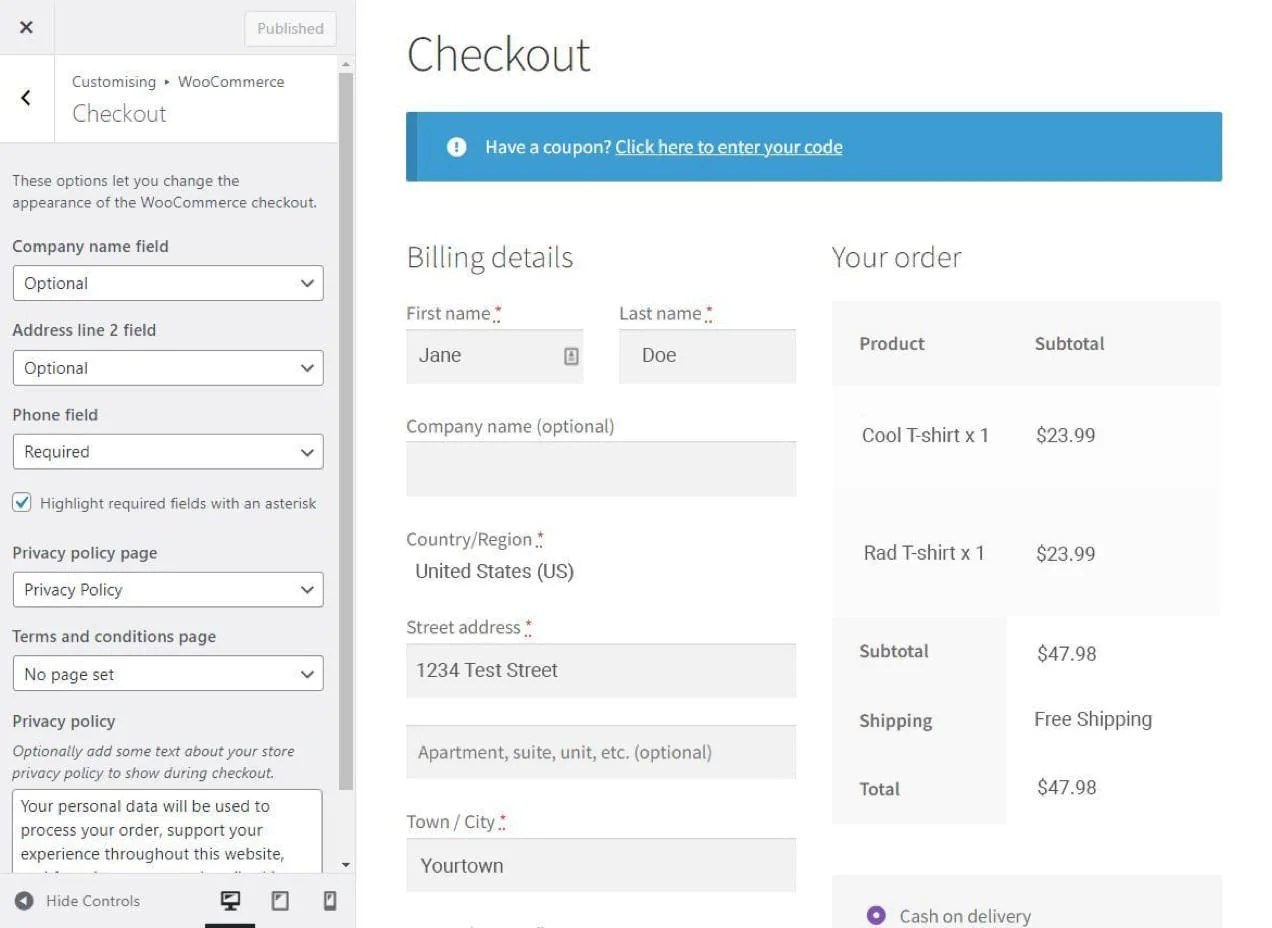
Task: Close the Customizer with the X
Action: [25, 27]
